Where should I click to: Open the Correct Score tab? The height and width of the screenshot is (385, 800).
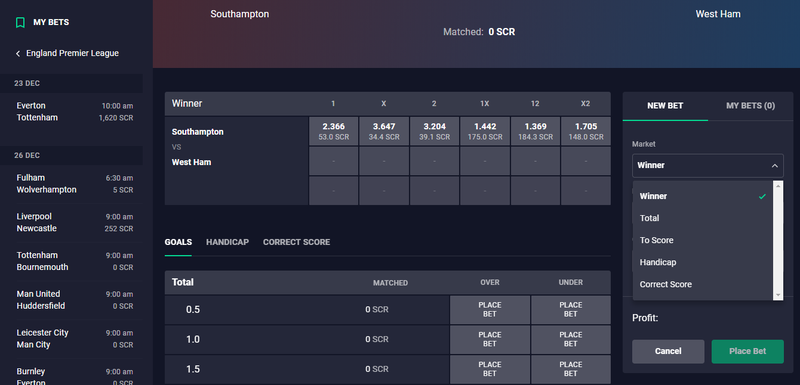296,242
